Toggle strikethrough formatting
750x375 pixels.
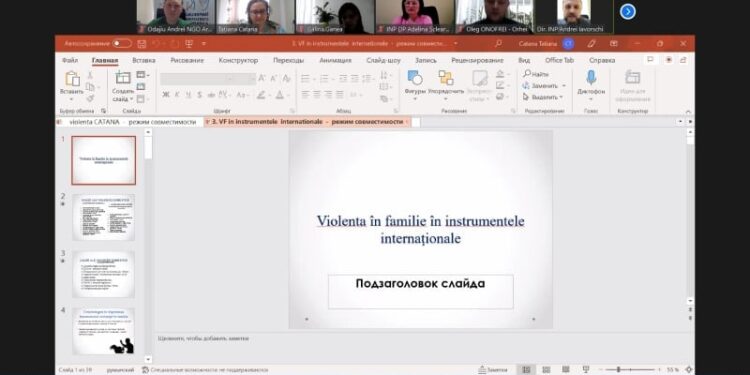click(x=210, y=95)
